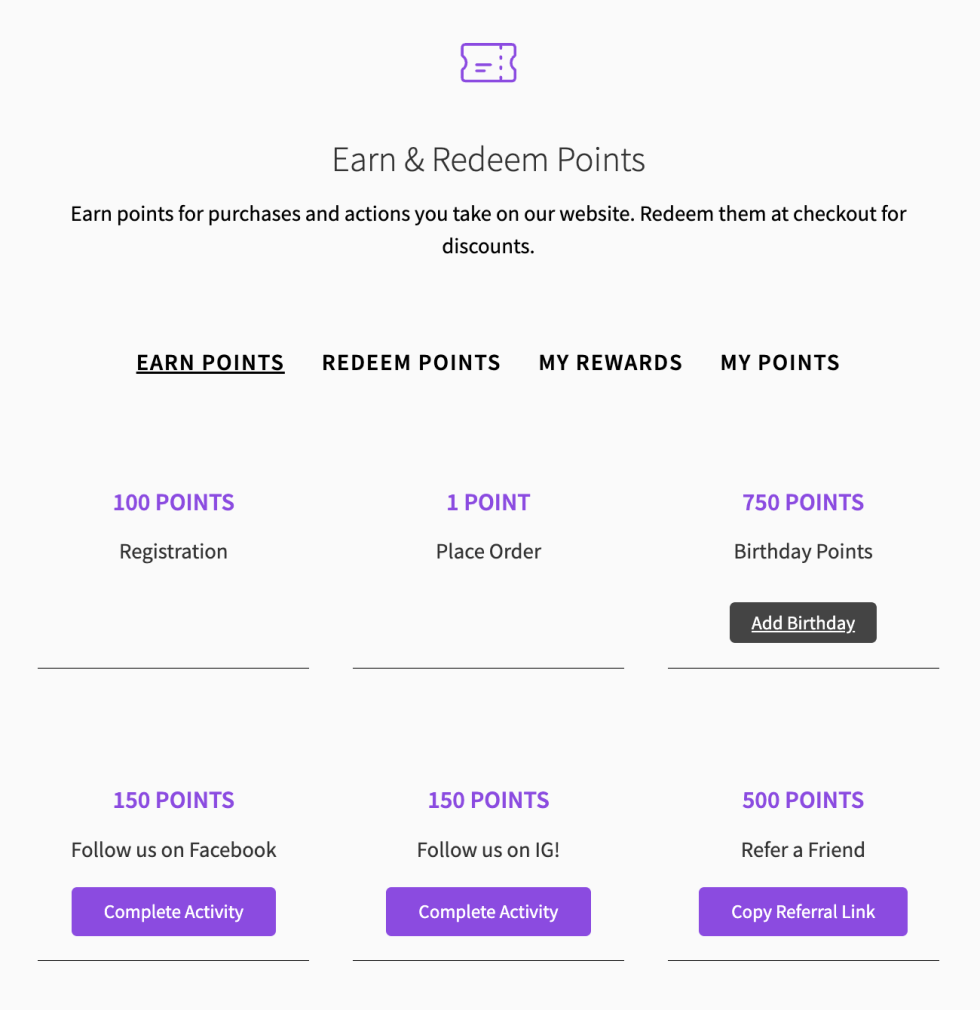Click the Place Order label
Image resolution: width=980 pixels, height=1010 pixels.
pyautogui.click(x=488, y=552)
